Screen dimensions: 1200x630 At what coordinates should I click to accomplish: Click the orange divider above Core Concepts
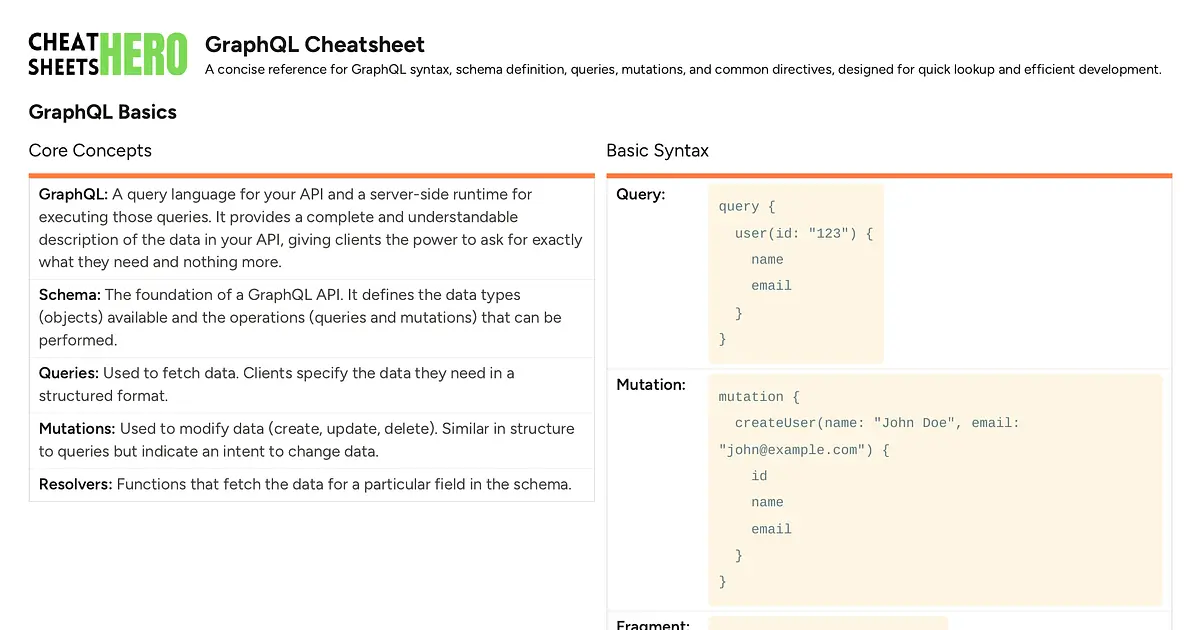click(x=312, y=173)
